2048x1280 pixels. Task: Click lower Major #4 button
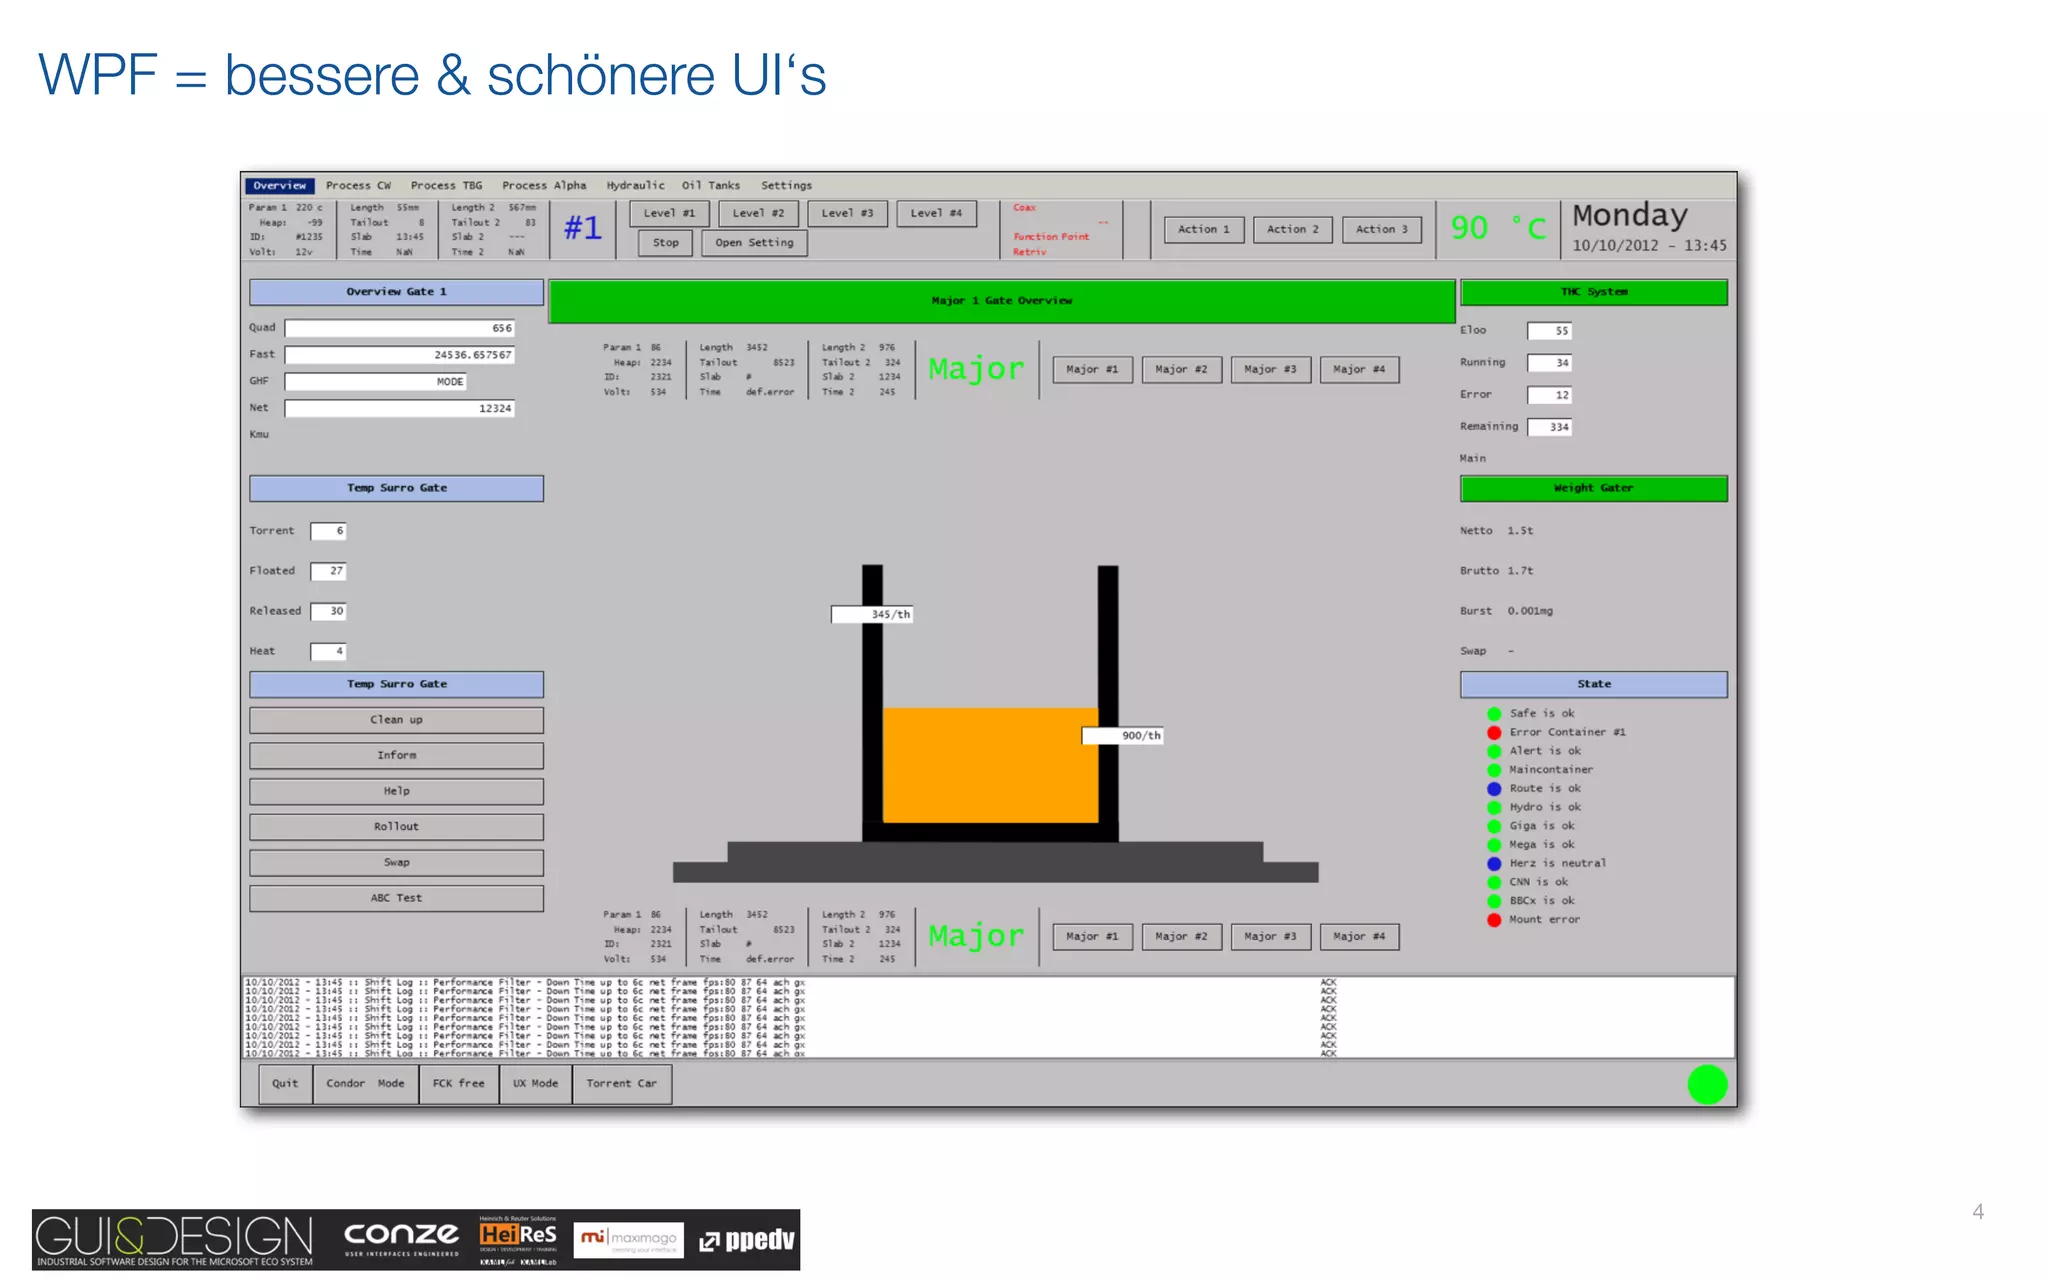coord(1359,937)
